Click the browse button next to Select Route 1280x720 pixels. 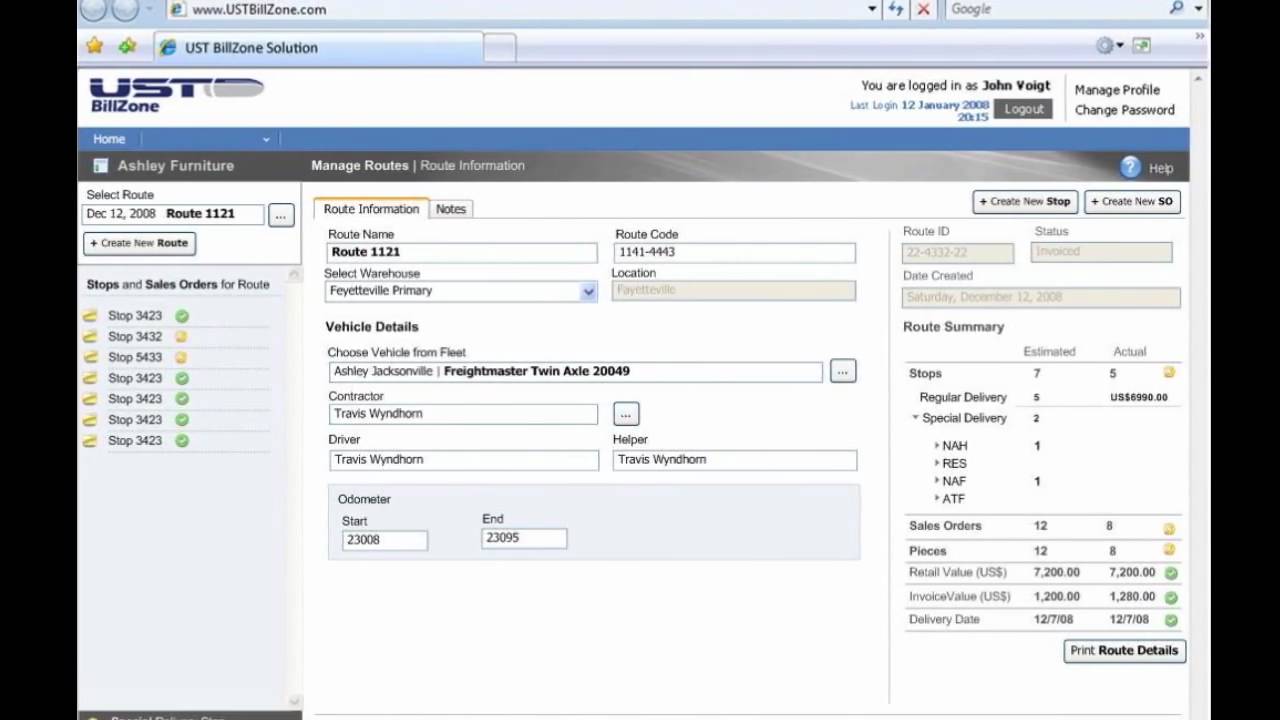(x=281, y=215)
